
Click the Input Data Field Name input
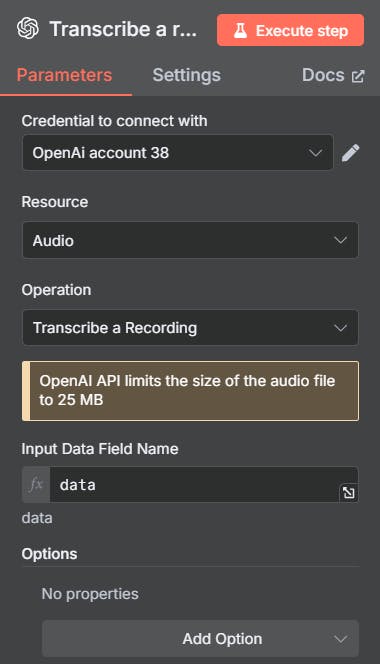pos(204,484)
